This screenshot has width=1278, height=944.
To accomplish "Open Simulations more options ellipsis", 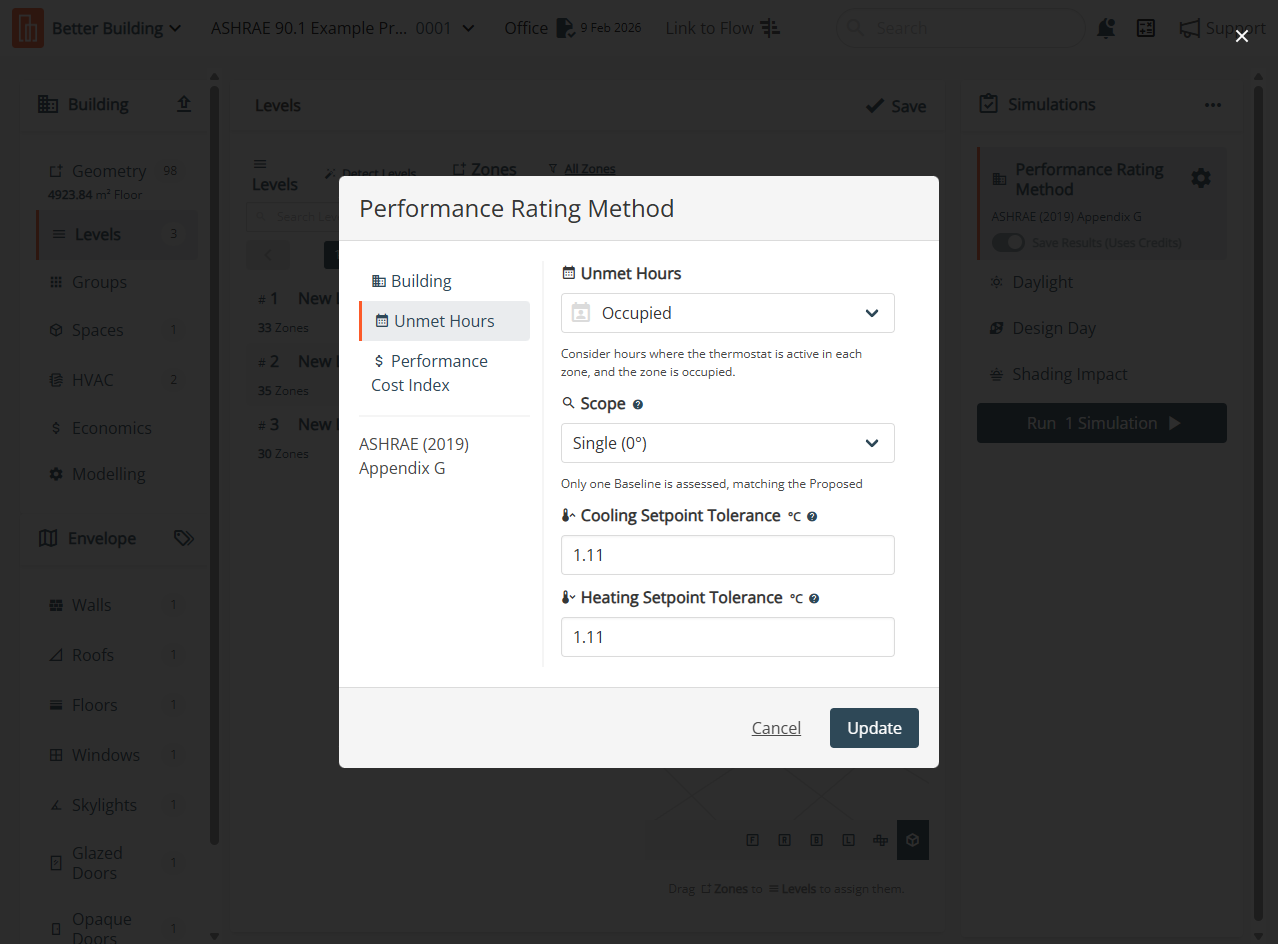I will point(1213,105).
